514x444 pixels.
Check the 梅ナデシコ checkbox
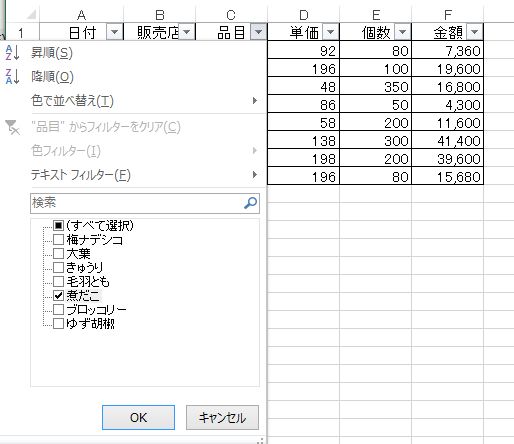[x=58, y=239]
